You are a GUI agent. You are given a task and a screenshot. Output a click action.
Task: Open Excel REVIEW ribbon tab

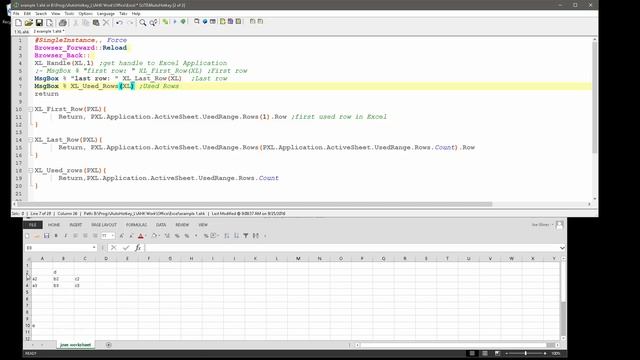(182, 225)
